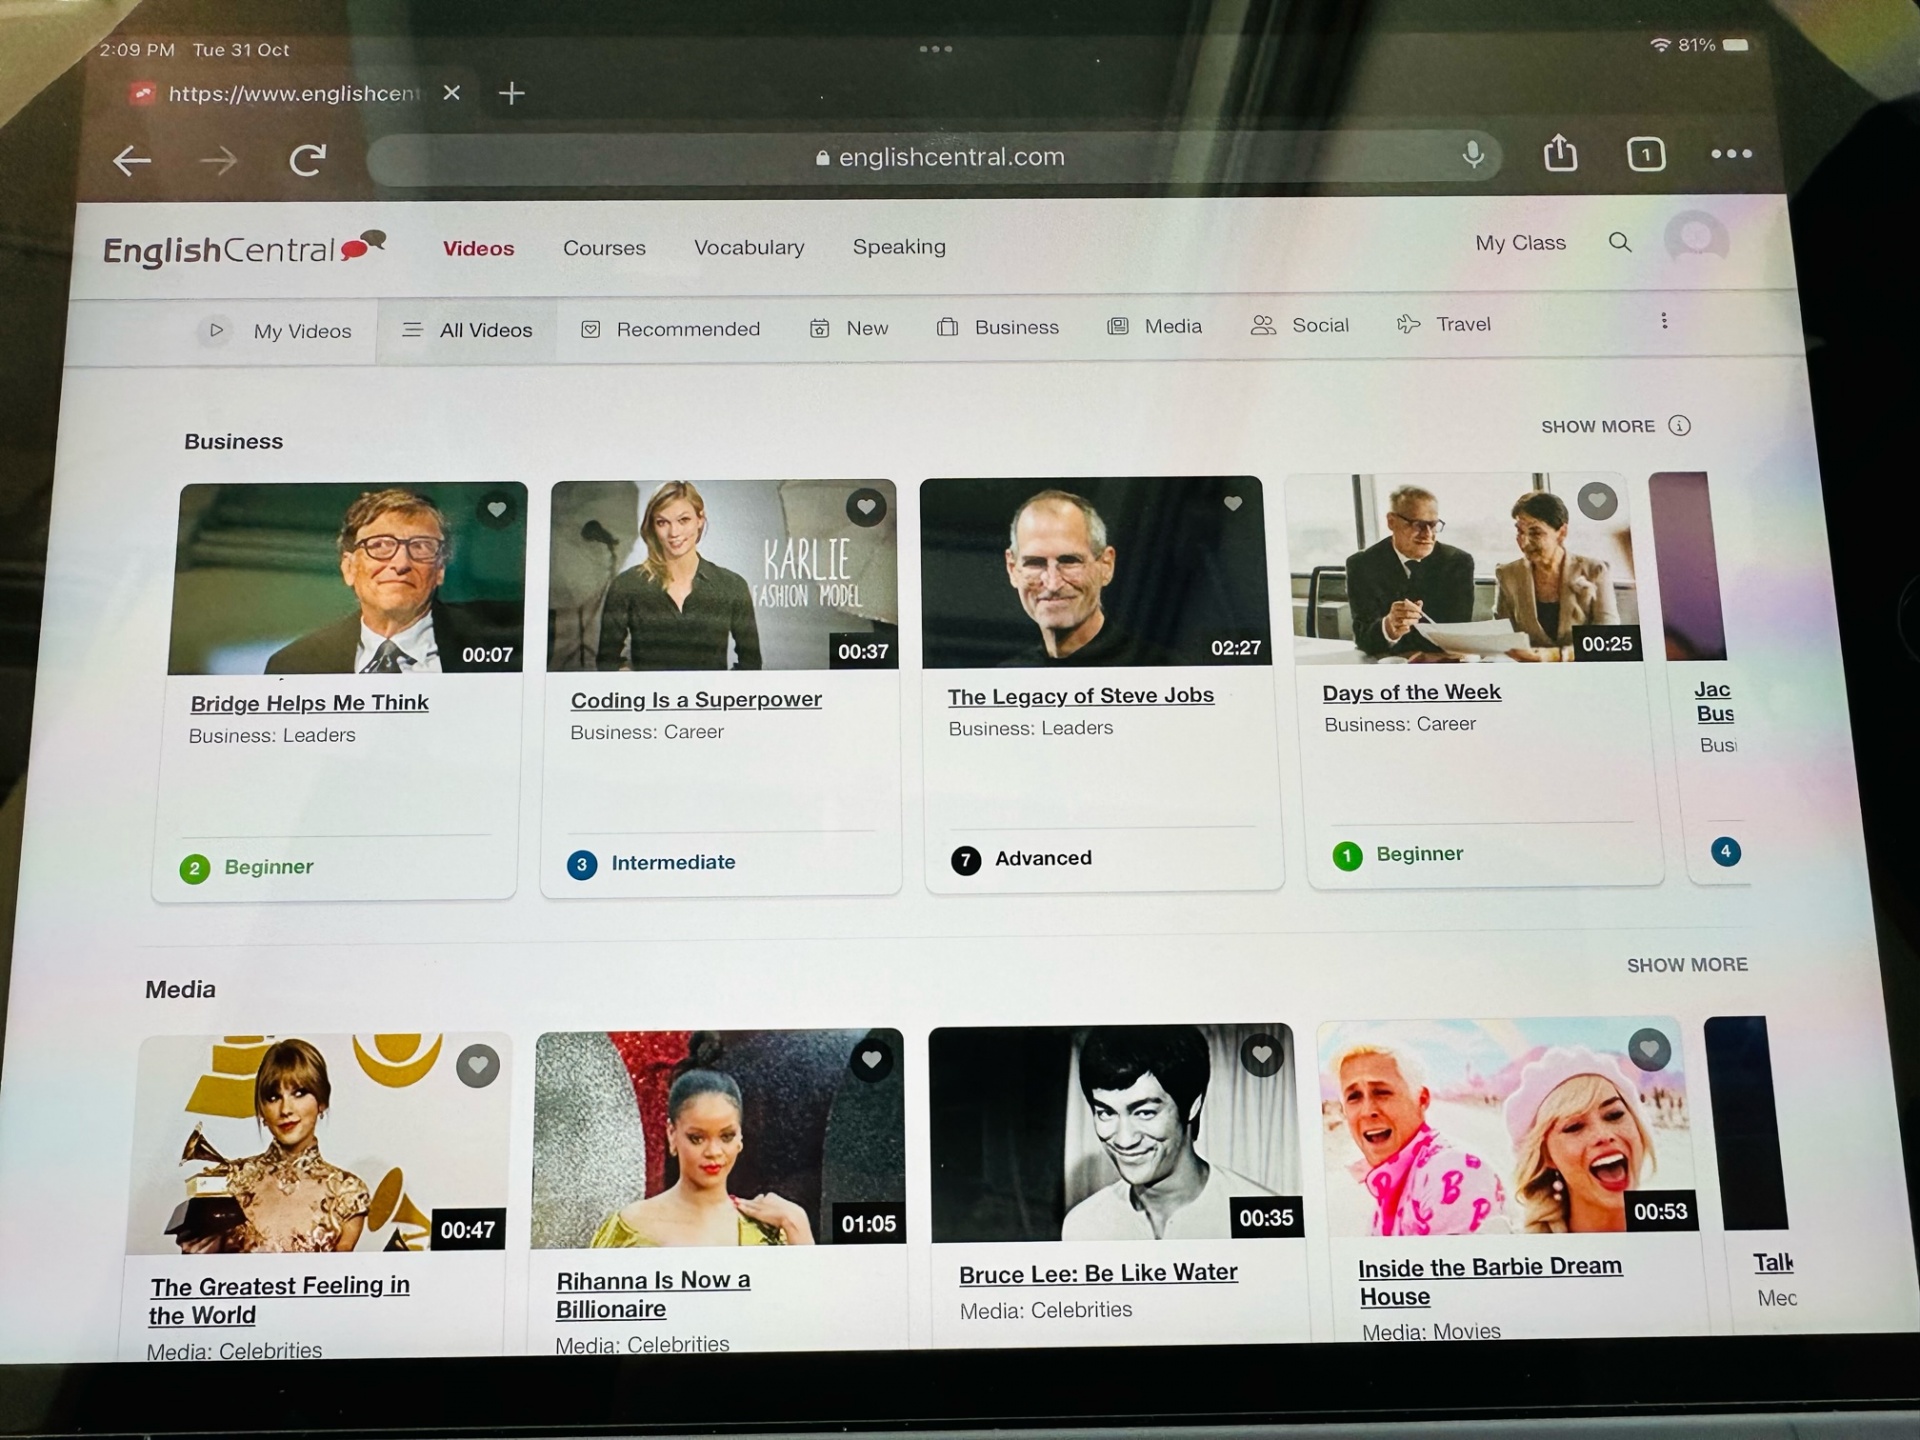The image size is (1920, 1440).
Task: Toggle heart on Coding Is a Superpower
Action: coord(866,507)
